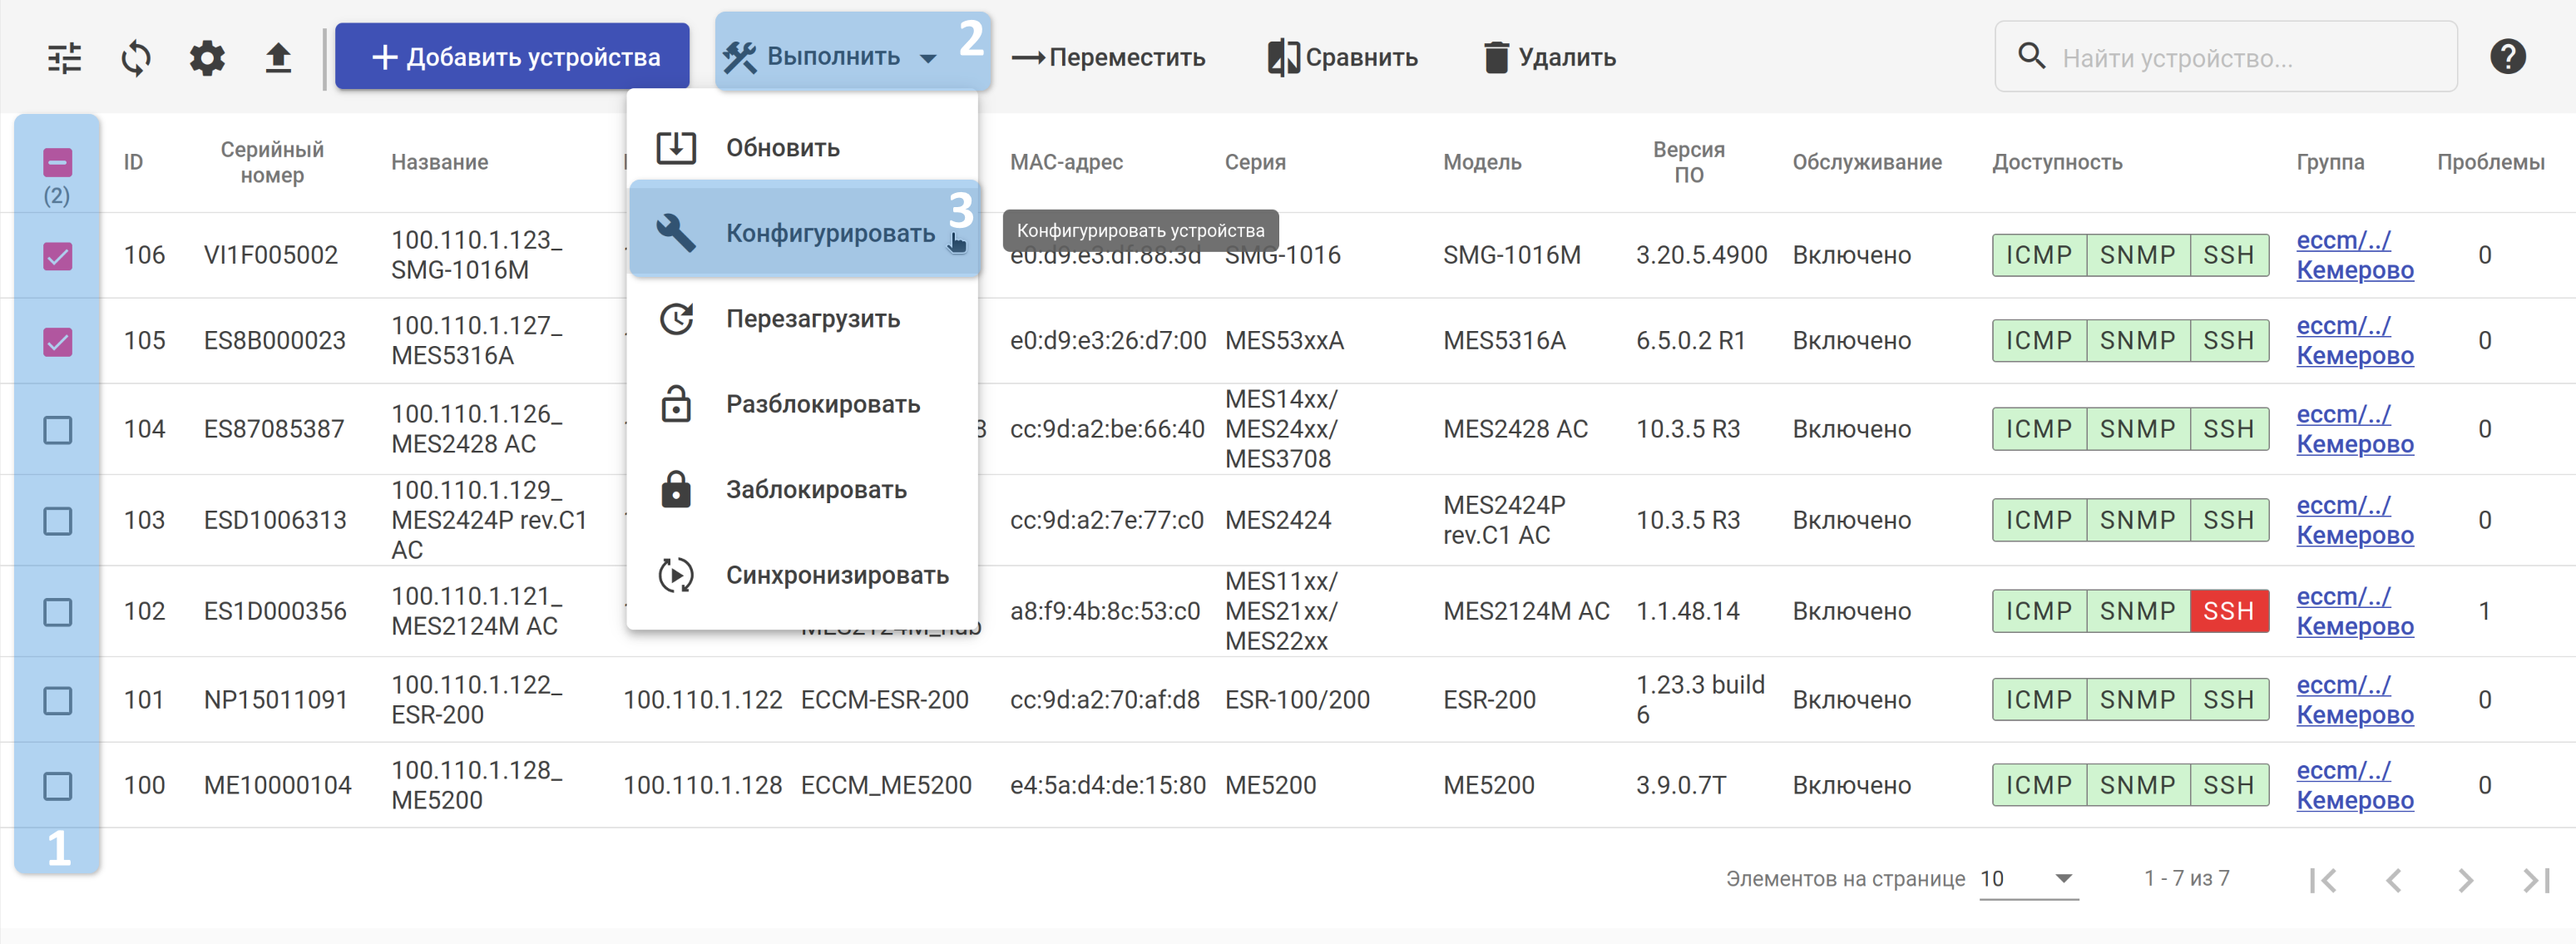2576x944 pixels.
Task: Click the Добавить устройства button
Action: 512,57
